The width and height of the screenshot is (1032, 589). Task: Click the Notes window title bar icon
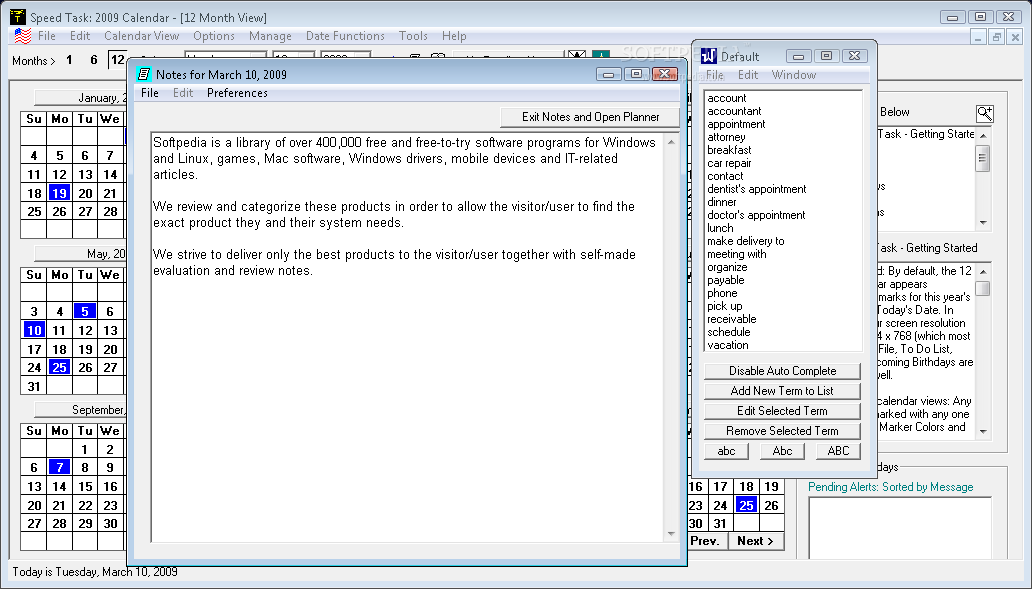143,74
